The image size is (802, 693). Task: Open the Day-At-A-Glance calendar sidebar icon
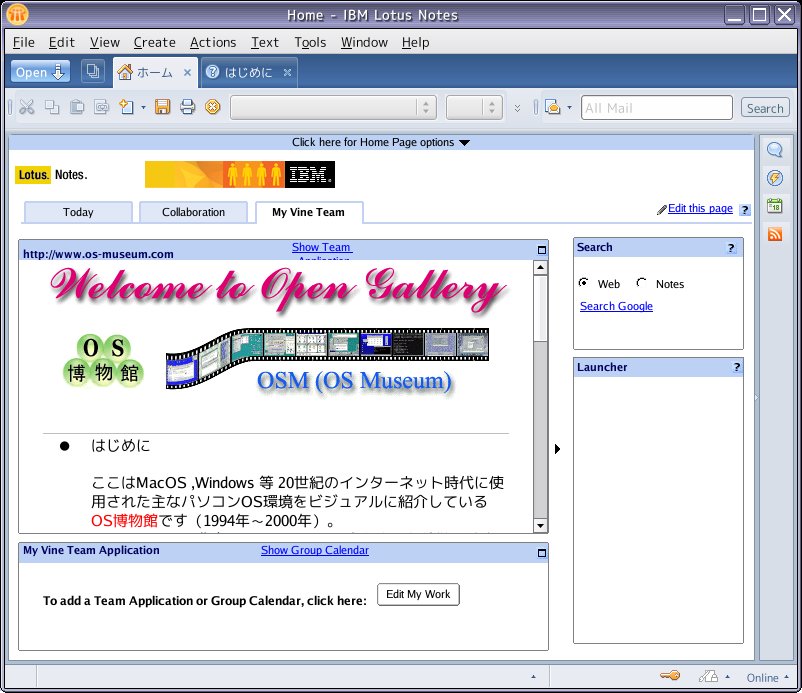coord(775,206)
